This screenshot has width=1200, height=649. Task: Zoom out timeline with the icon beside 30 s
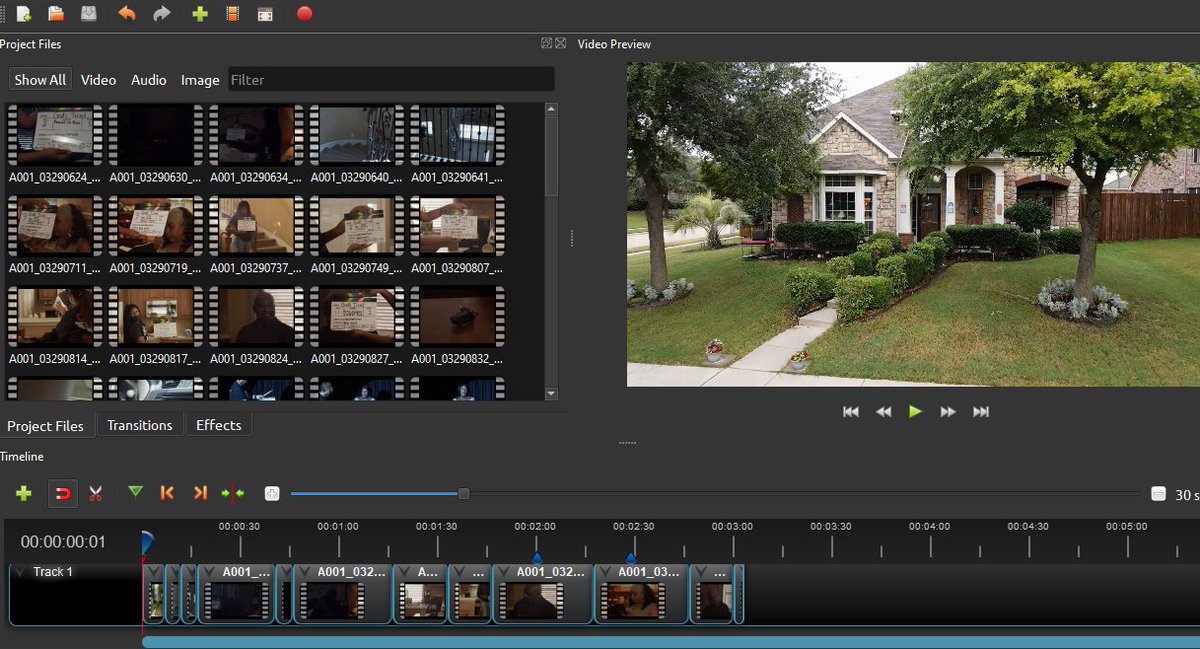pos(1158,494)
